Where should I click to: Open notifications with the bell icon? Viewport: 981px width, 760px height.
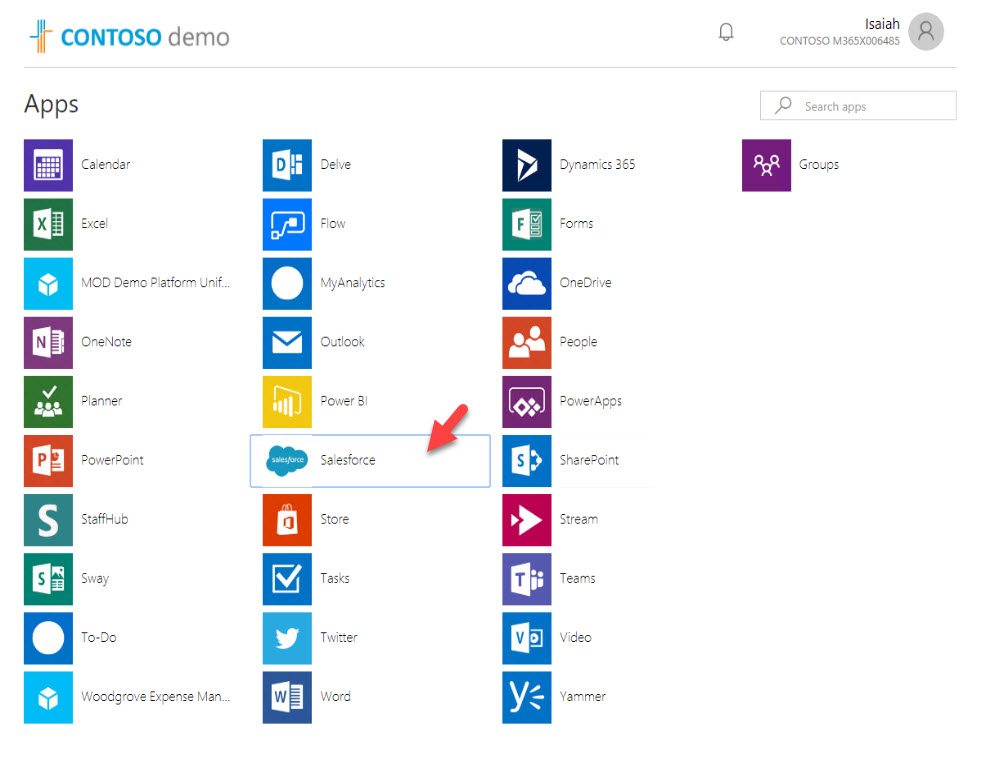726,32
